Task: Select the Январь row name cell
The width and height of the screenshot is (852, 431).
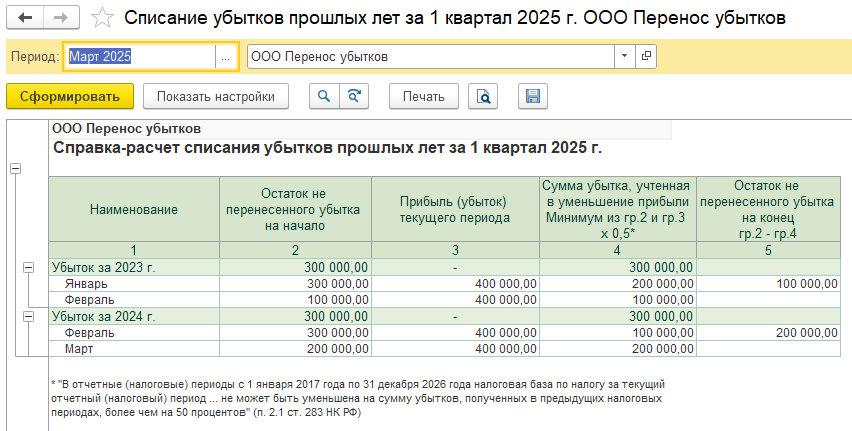Action: click(134, 284)
